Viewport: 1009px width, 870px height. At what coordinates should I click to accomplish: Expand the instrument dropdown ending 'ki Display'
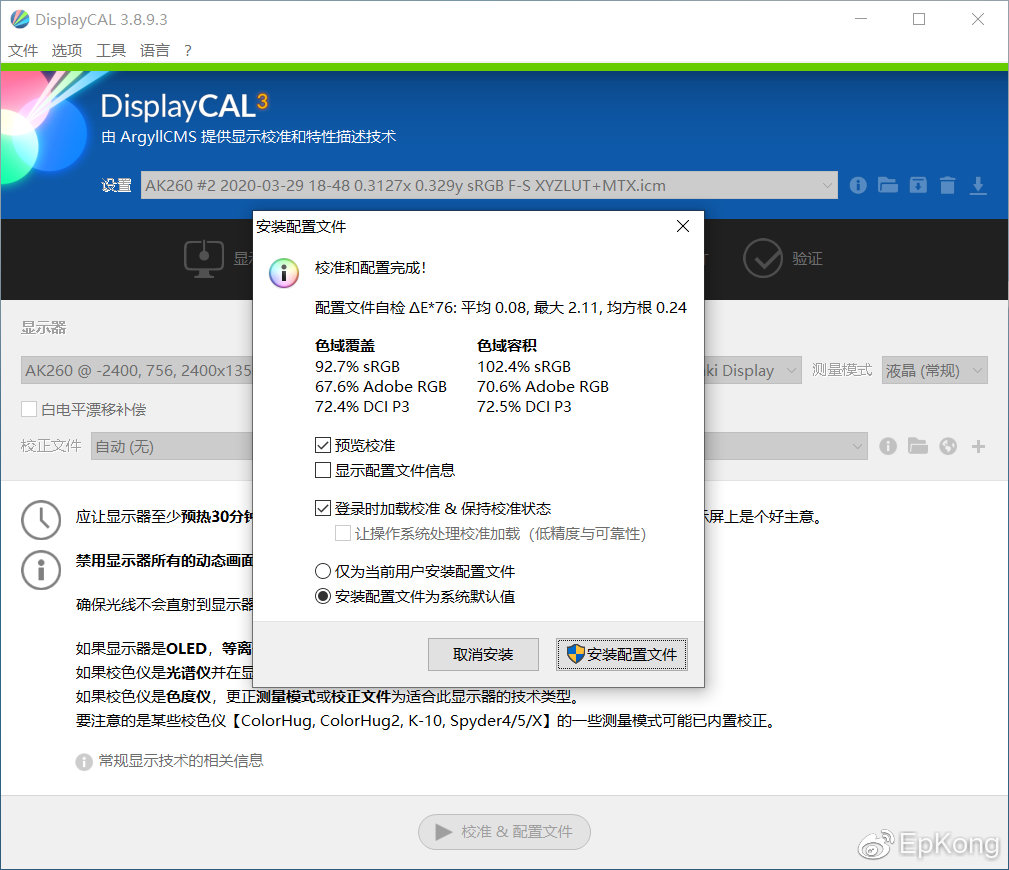coord(753,370)
